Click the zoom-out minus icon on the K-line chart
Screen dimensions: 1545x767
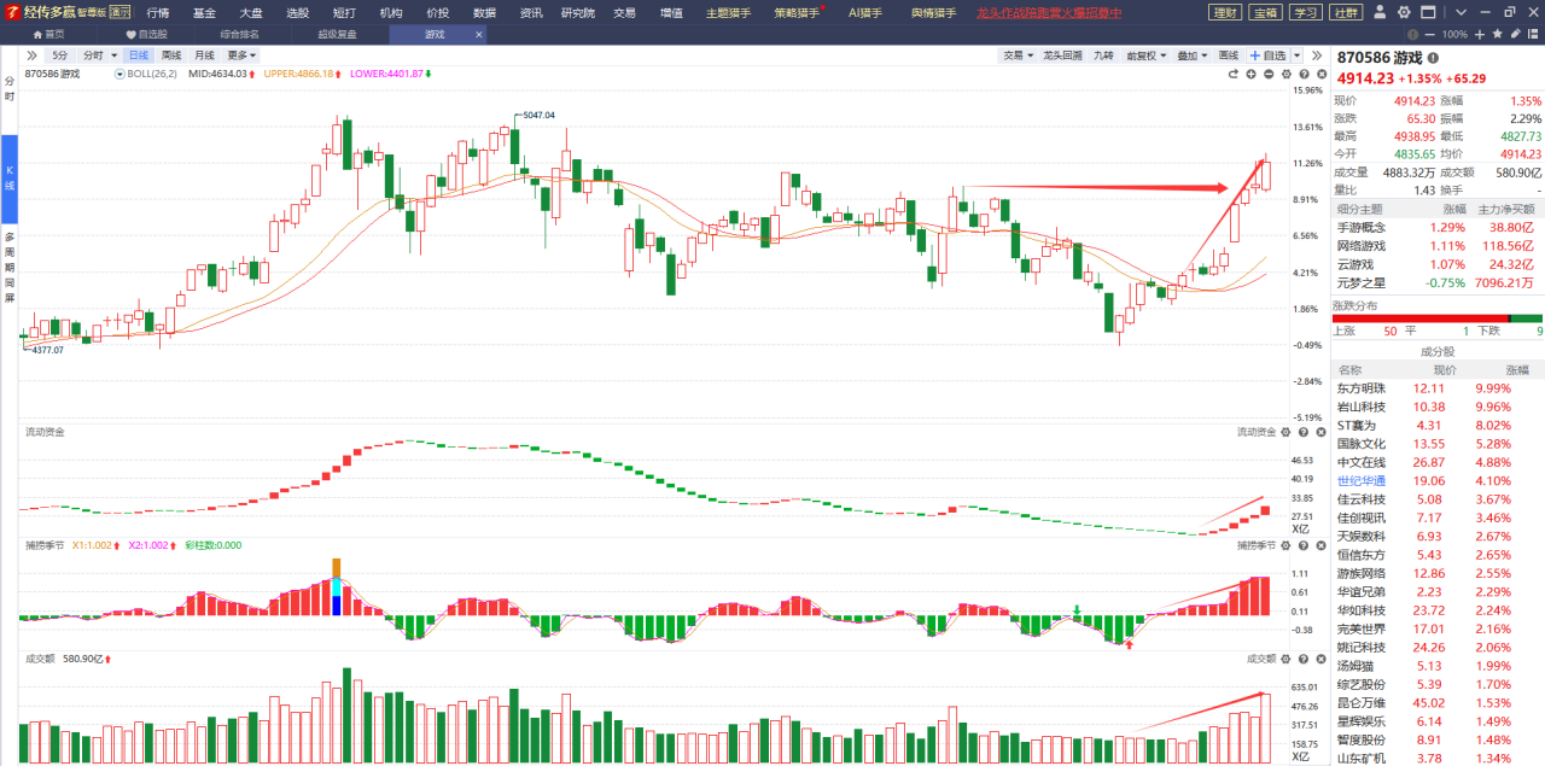click(1268, 74)
